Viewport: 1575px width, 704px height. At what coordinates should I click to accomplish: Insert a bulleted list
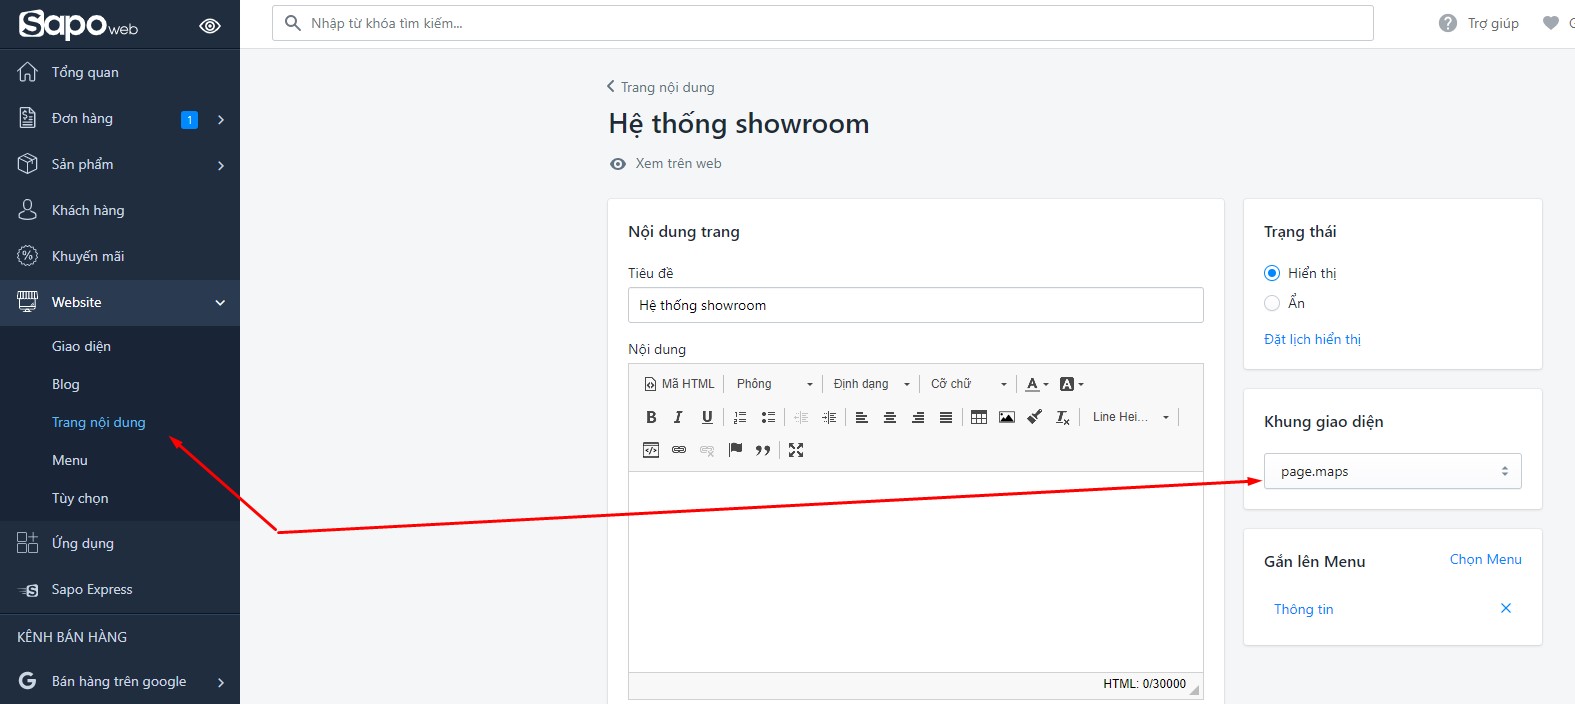tap(768, 417)
